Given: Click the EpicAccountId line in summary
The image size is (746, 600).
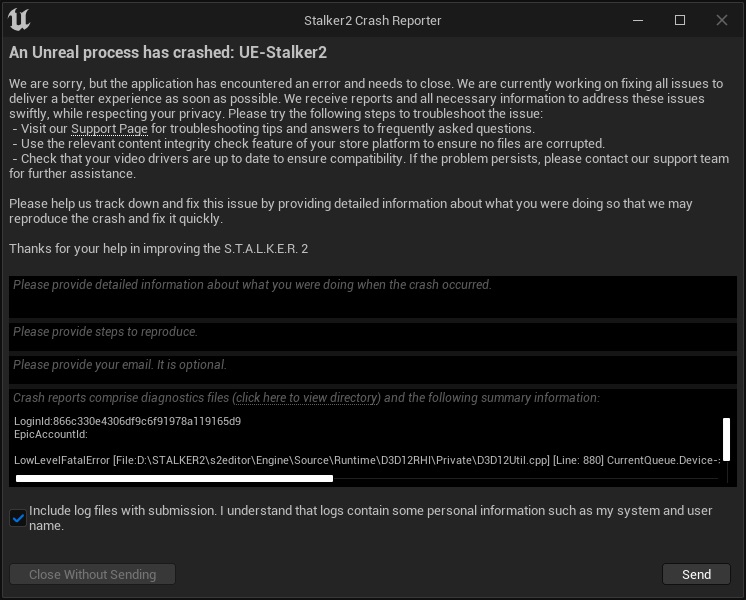Looking at the screenshot, I should (x=51, y=434).
